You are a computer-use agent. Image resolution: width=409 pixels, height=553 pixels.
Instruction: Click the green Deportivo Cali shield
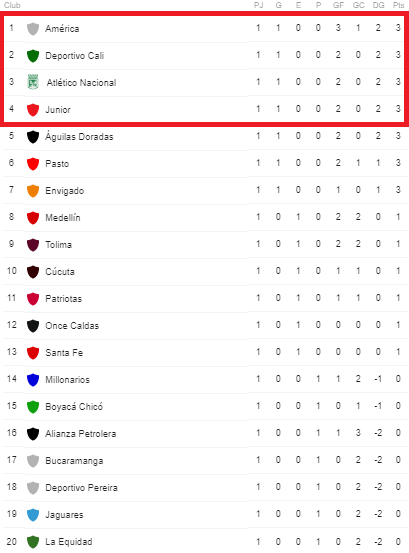(33, 56)
